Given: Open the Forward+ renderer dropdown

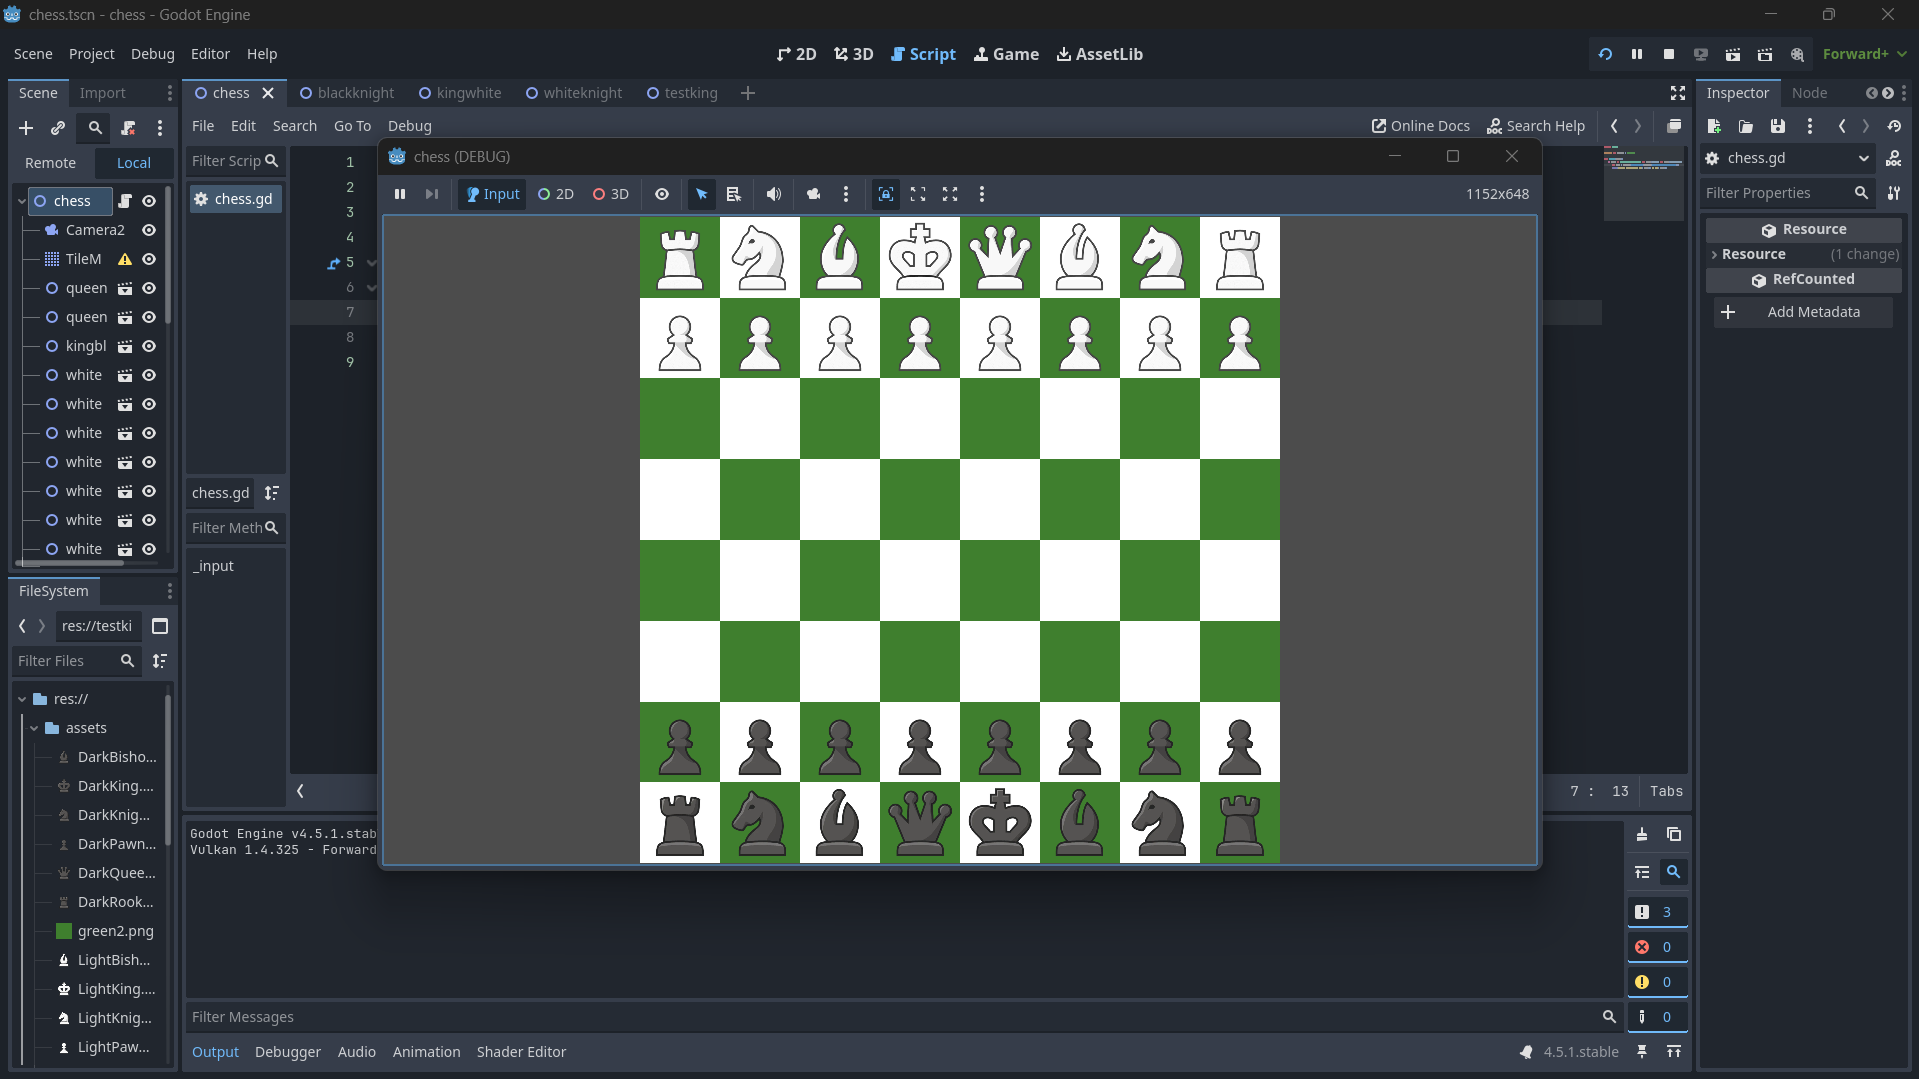Looking at the screenshot, I should pyautogui.click(x=1864, y=54).
